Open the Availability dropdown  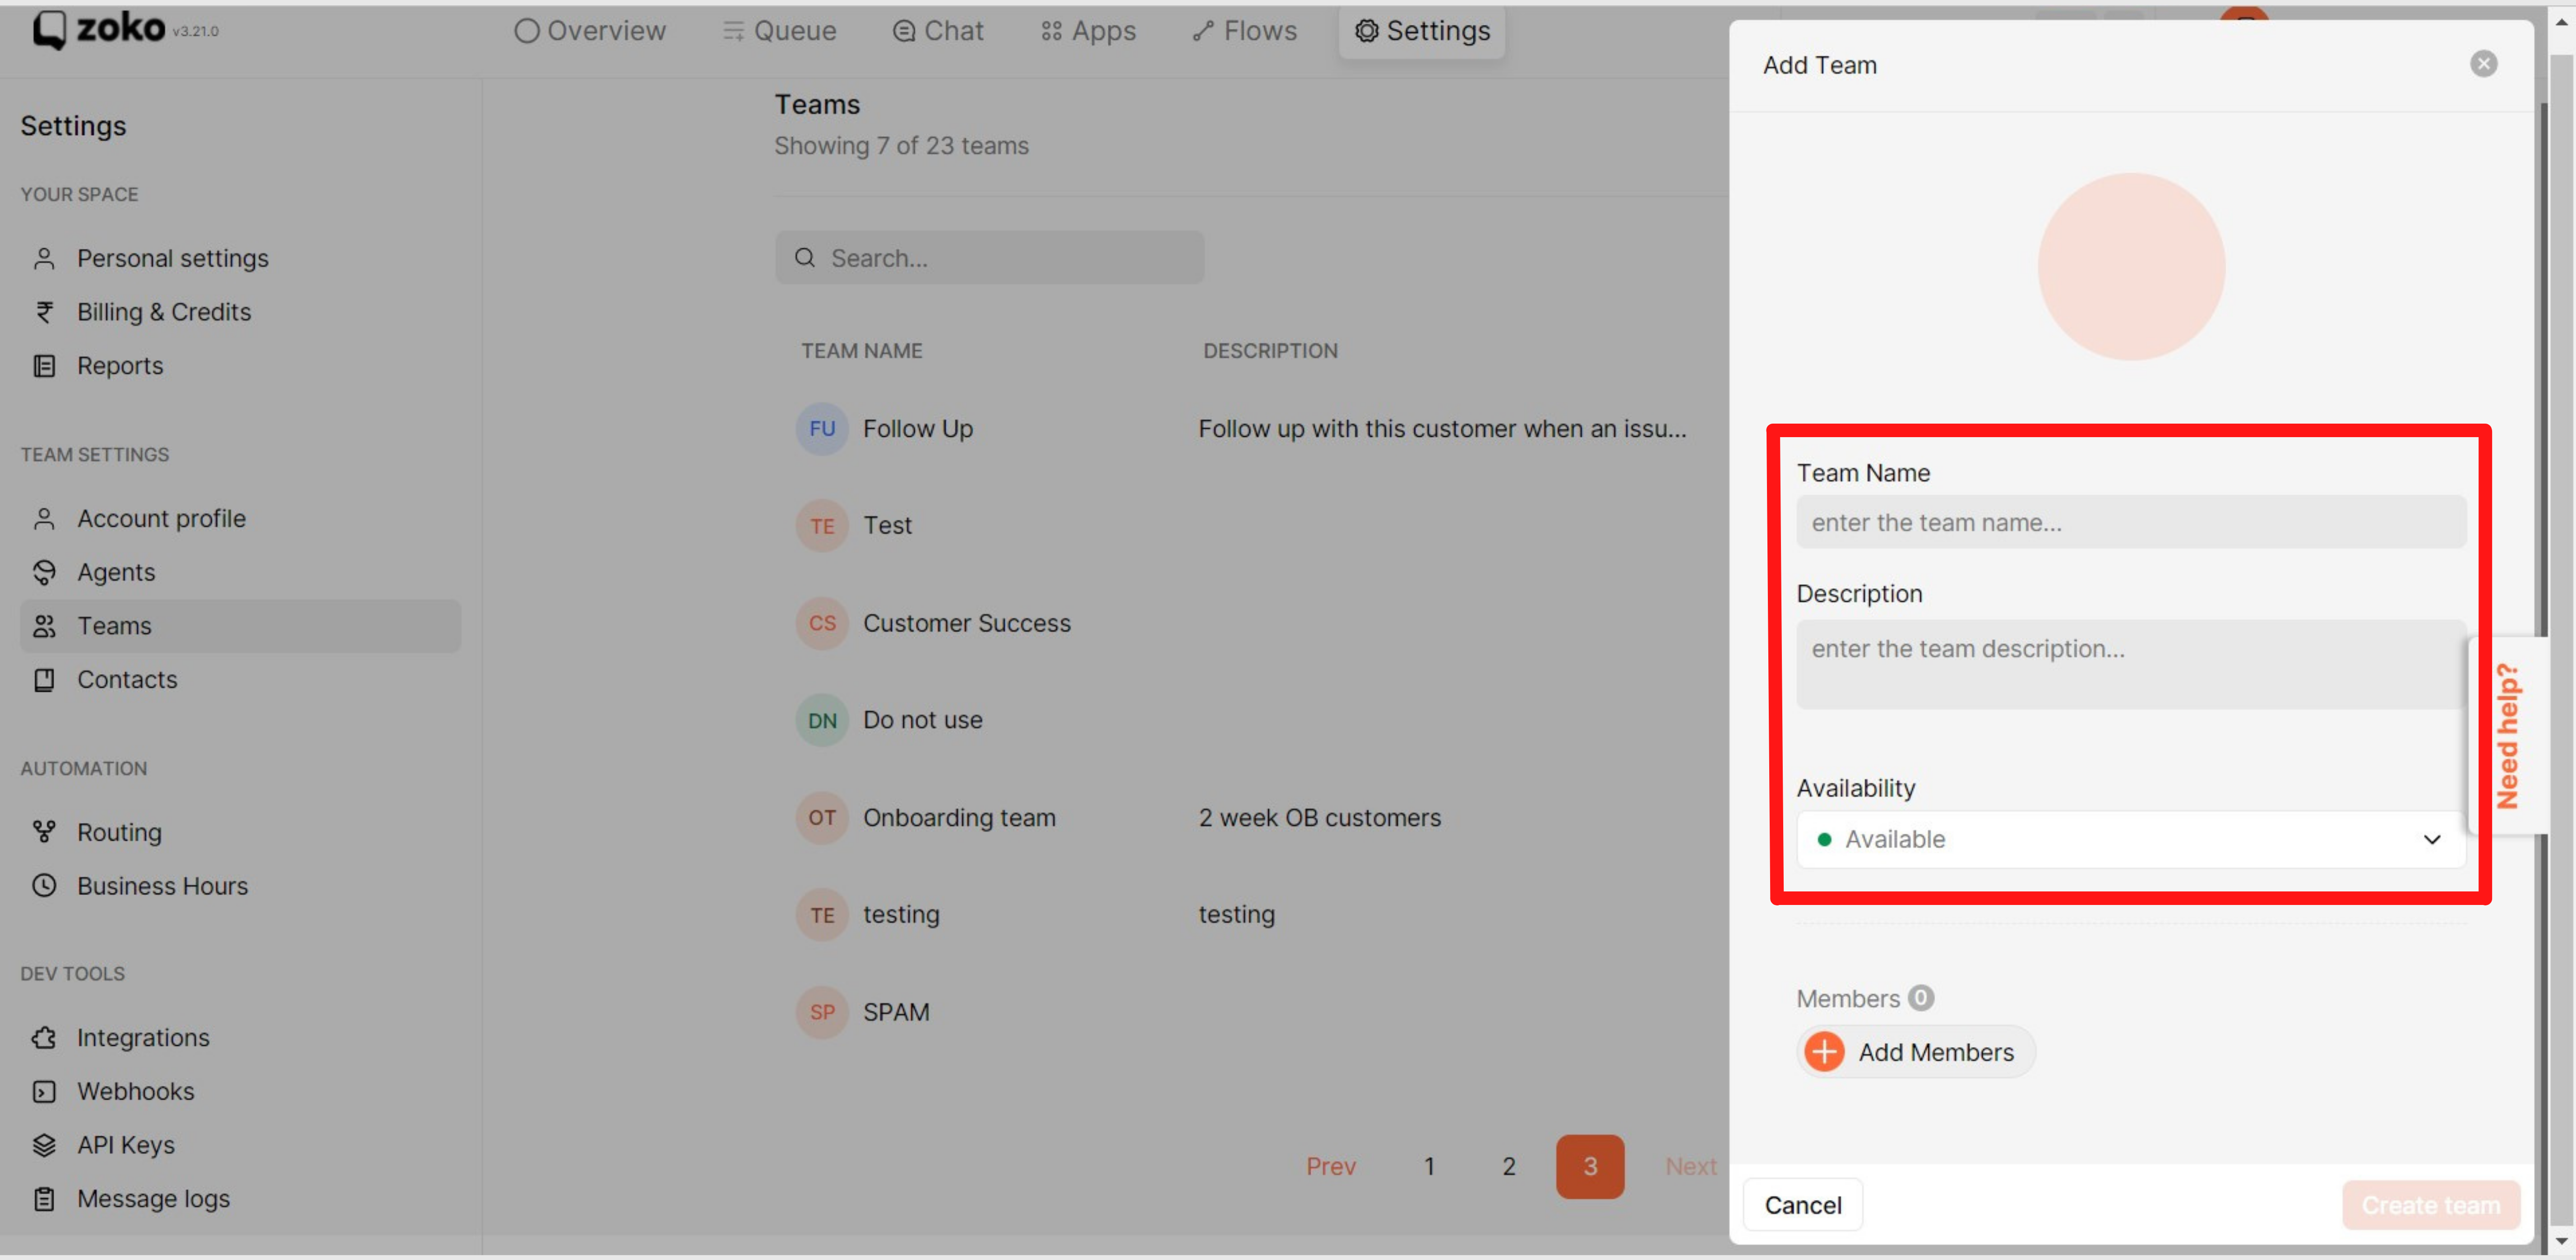[2131, 840]
